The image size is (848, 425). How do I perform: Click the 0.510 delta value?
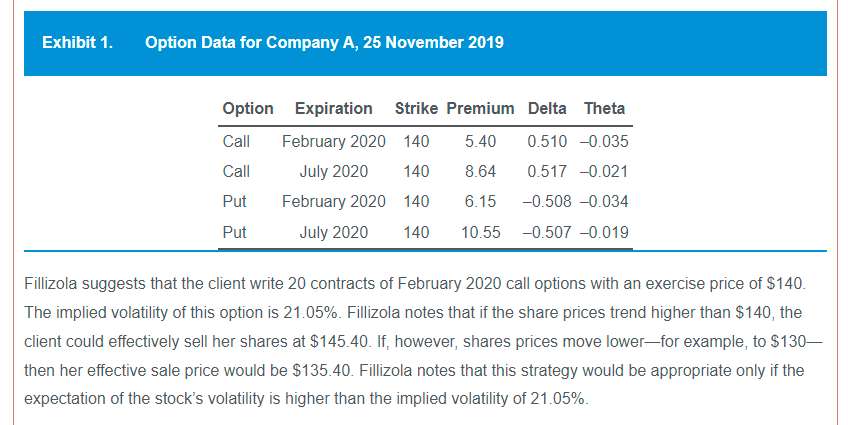[x=546, y=141]
